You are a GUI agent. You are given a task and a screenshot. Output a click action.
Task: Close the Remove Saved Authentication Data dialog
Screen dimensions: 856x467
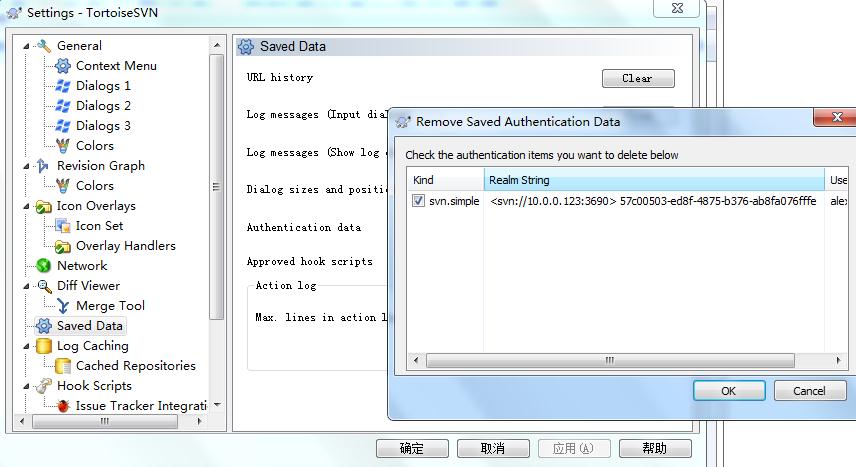click(x=836, y=116)
